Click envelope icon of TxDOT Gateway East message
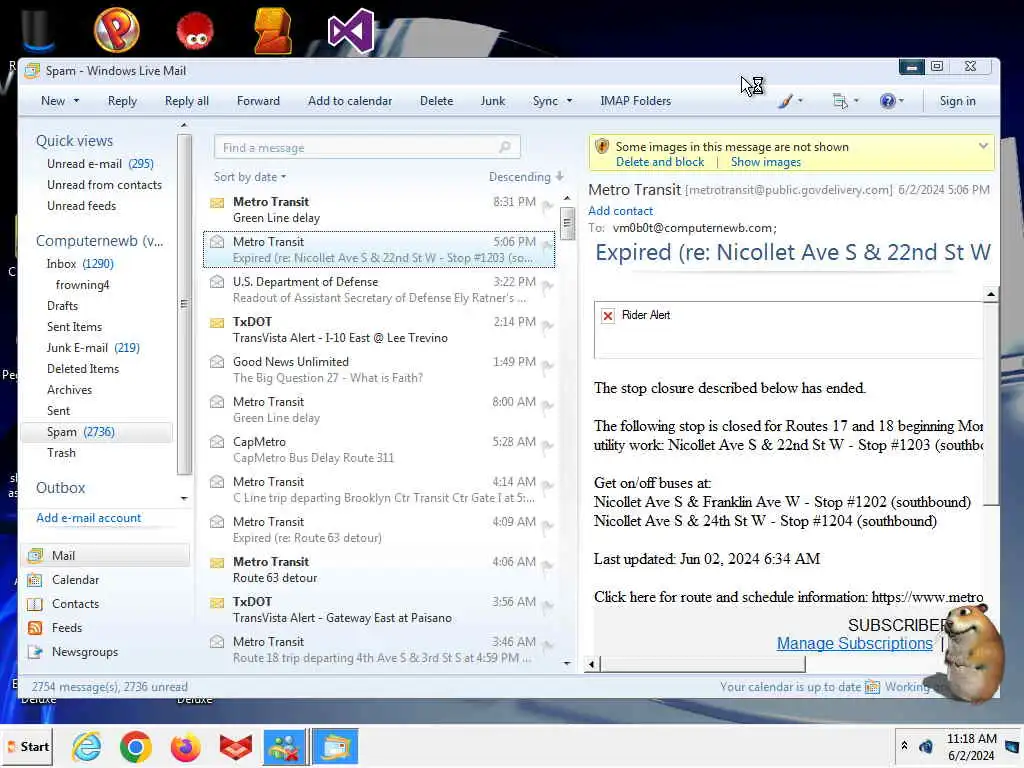This screenshot has height=768, width=1024. point(217,603)
